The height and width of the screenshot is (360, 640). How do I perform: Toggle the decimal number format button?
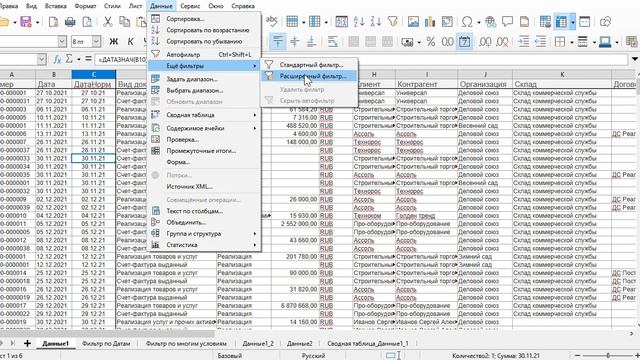point(448,42)
